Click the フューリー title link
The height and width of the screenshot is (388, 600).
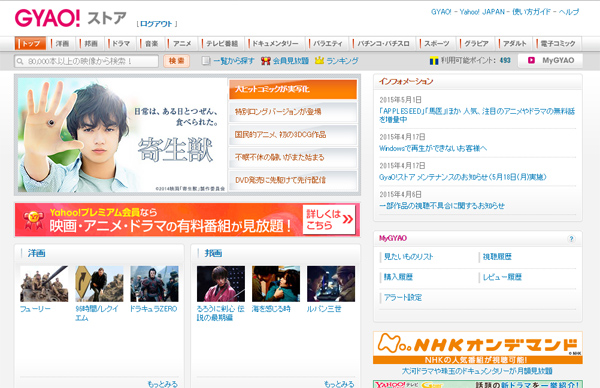(35, 309)
